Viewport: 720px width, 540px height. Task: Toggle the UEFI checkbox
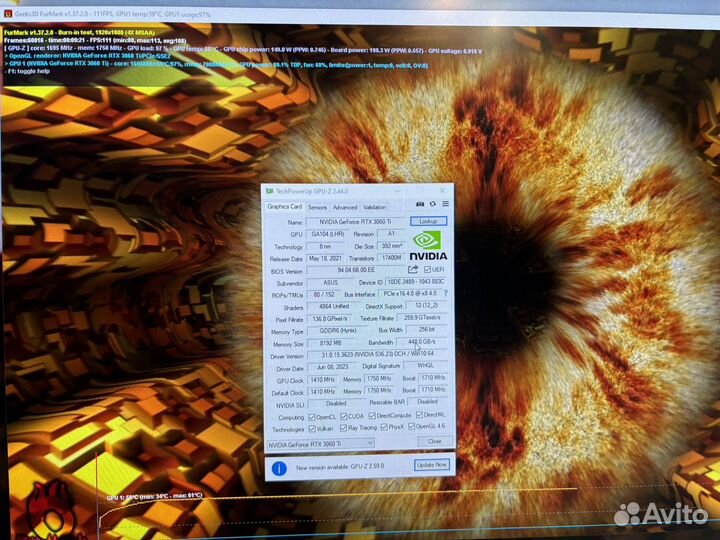point(427,269)
